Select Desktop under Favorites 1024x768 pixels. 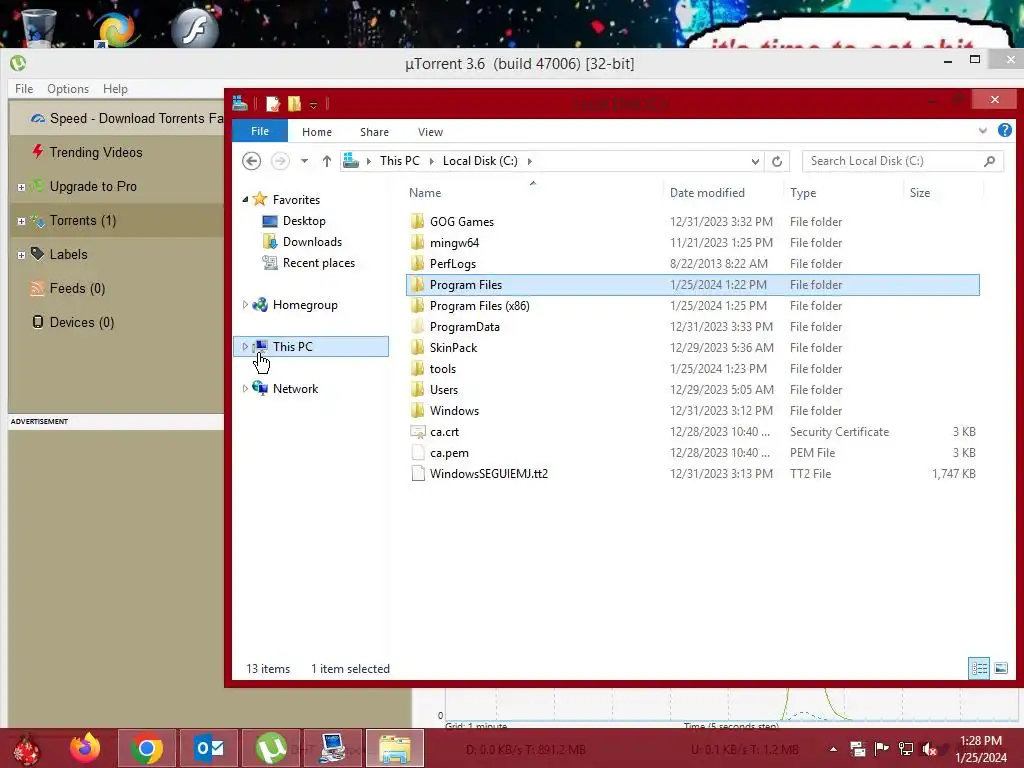[x=304, y=221]
